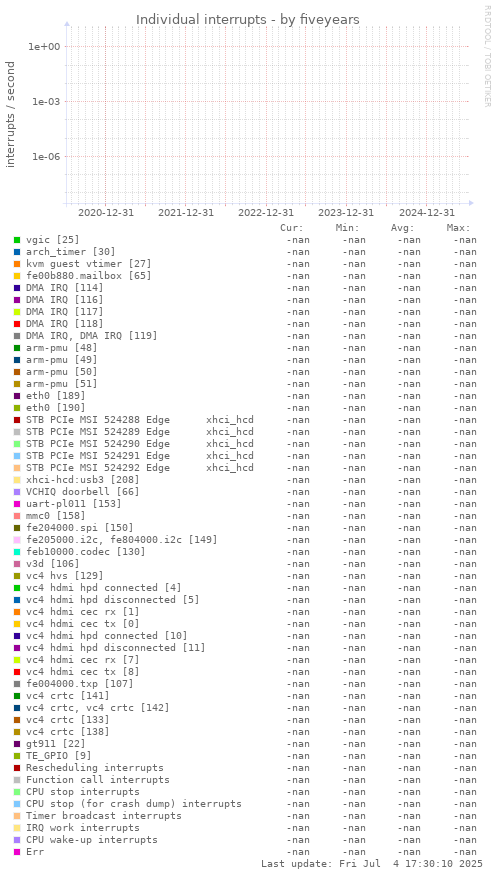Viewport: 497px width, 876px height.
Task: Click the 'Max:' column header
Action: point(458,228)
